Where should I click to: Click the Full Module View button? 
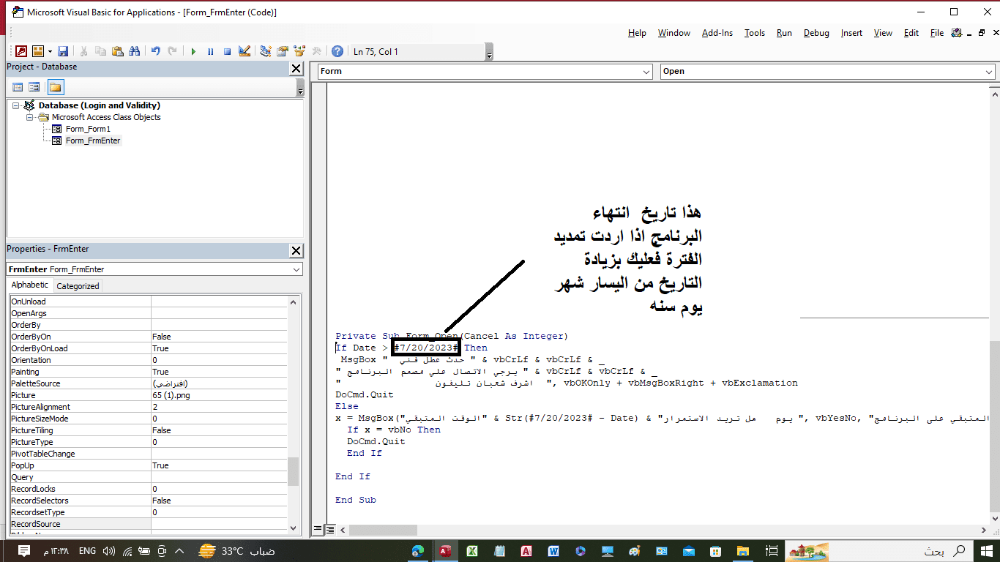(x=330, y=529)
